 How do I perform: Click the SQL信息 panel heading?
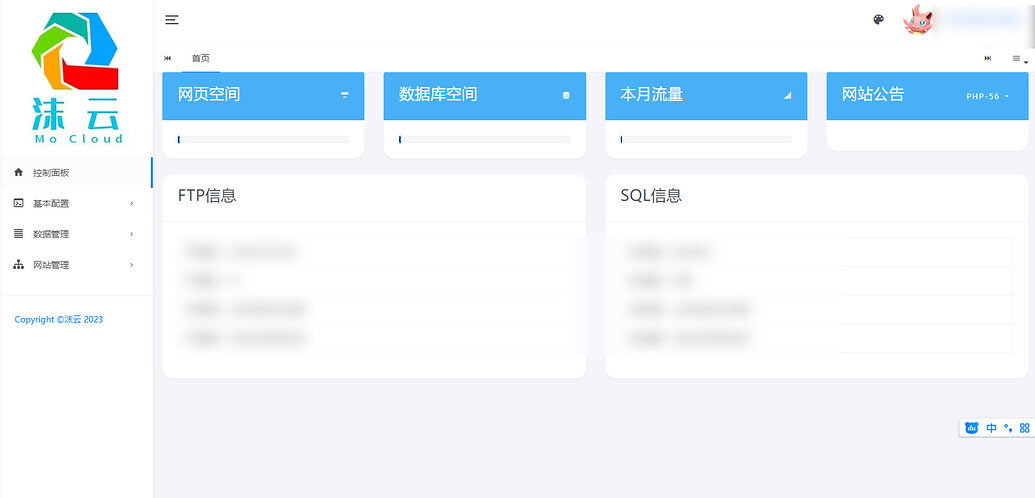click(651, 196)
